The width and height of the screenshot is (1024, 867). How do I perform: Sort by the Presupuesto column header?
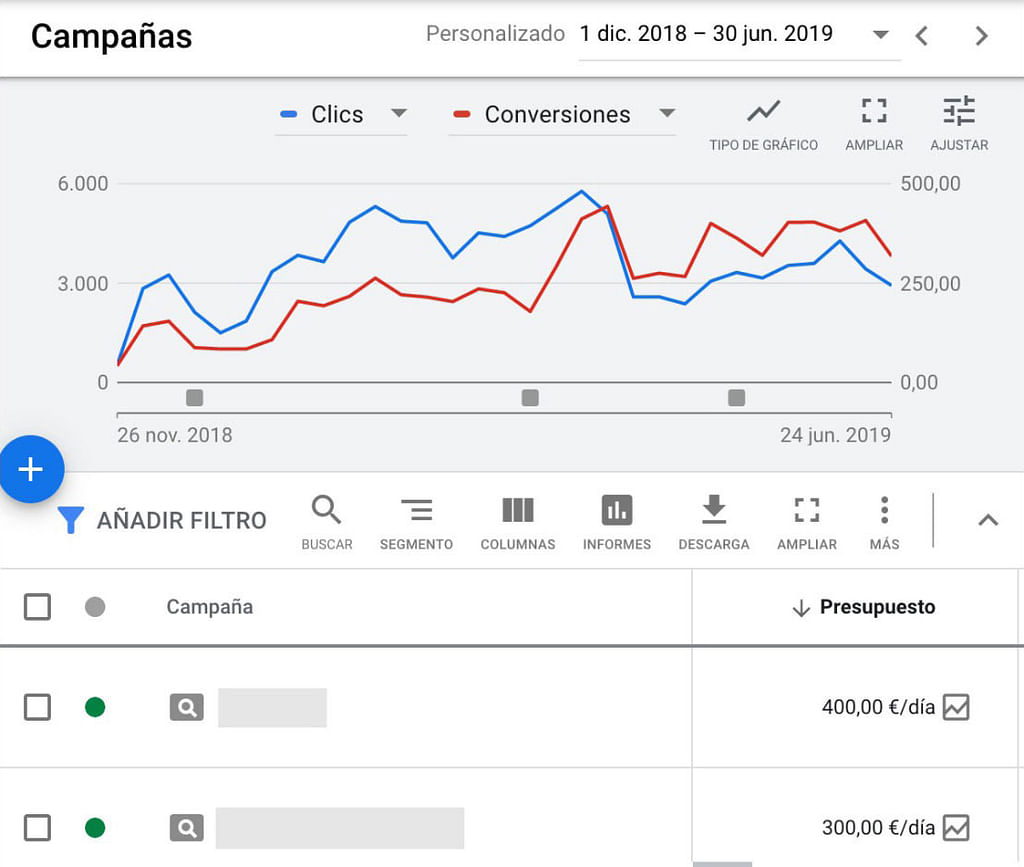[876, 607]
